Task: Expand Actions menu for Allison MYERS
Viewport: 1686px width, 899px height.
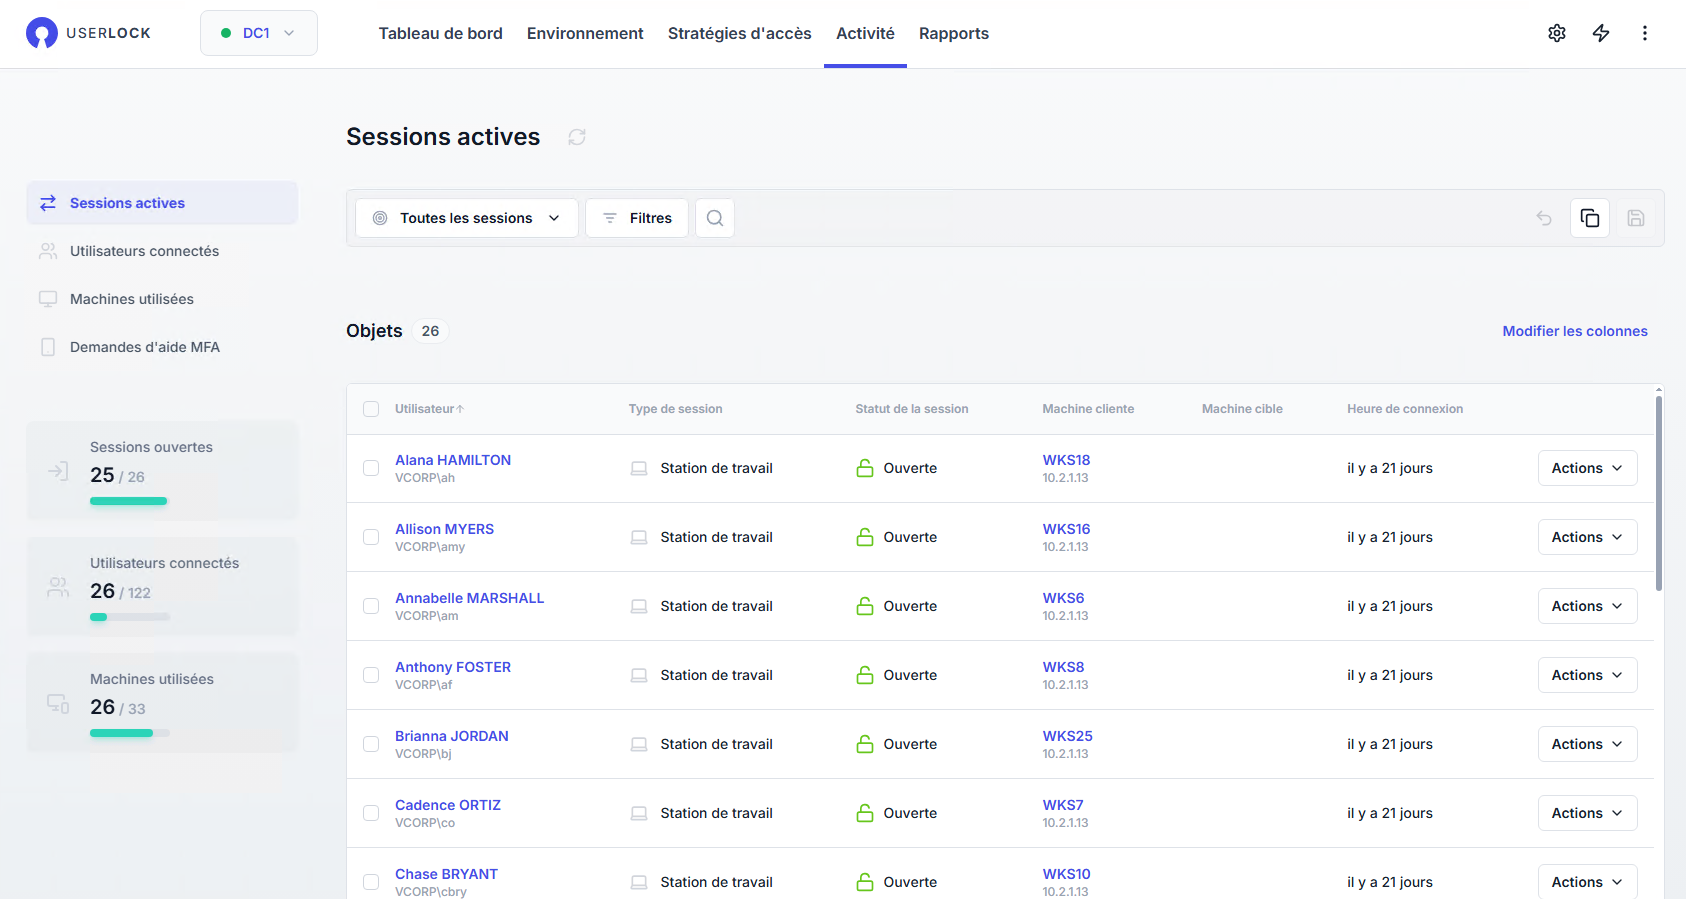Action: click(1586, 537)
